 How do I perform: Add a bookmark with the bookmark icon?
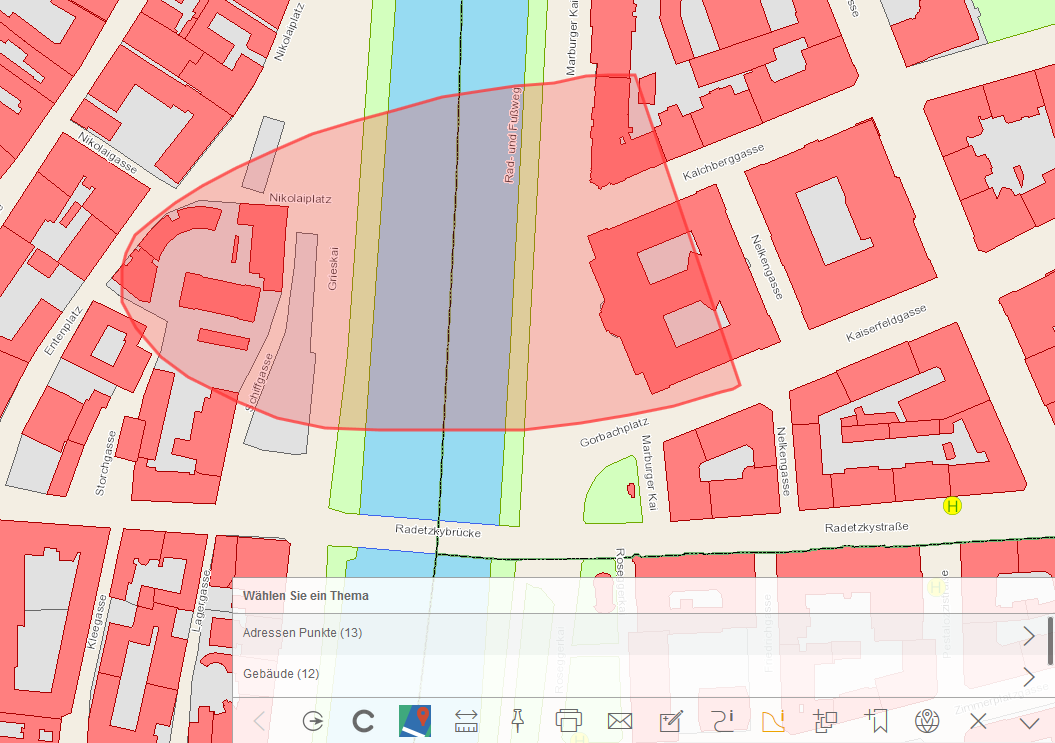877,721
